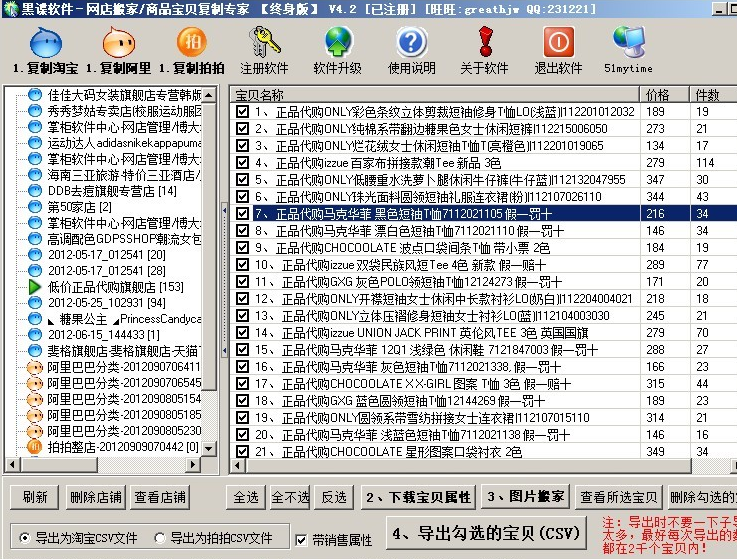Select icon beside 第50家店 [2]
Viewport: 737px width, 559px height.
tap(35, 207)
